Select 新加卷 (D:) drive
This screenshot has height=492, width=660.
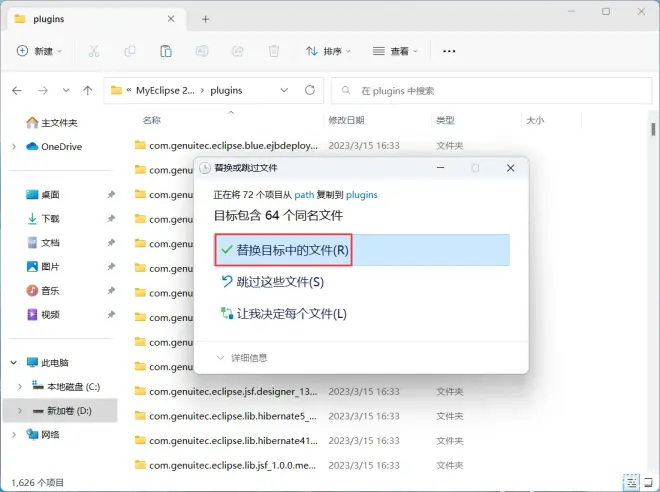[x=62, y=410]
